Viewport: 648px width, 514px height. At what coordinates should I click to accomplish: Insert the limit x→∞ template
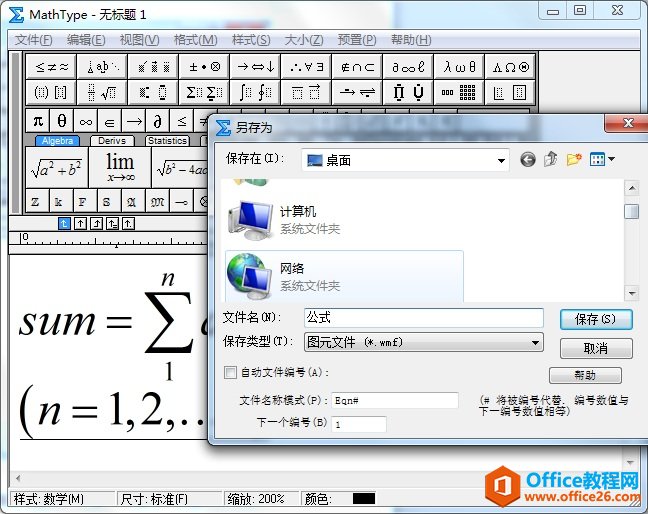pyautogui.click(x=120, y=166)
